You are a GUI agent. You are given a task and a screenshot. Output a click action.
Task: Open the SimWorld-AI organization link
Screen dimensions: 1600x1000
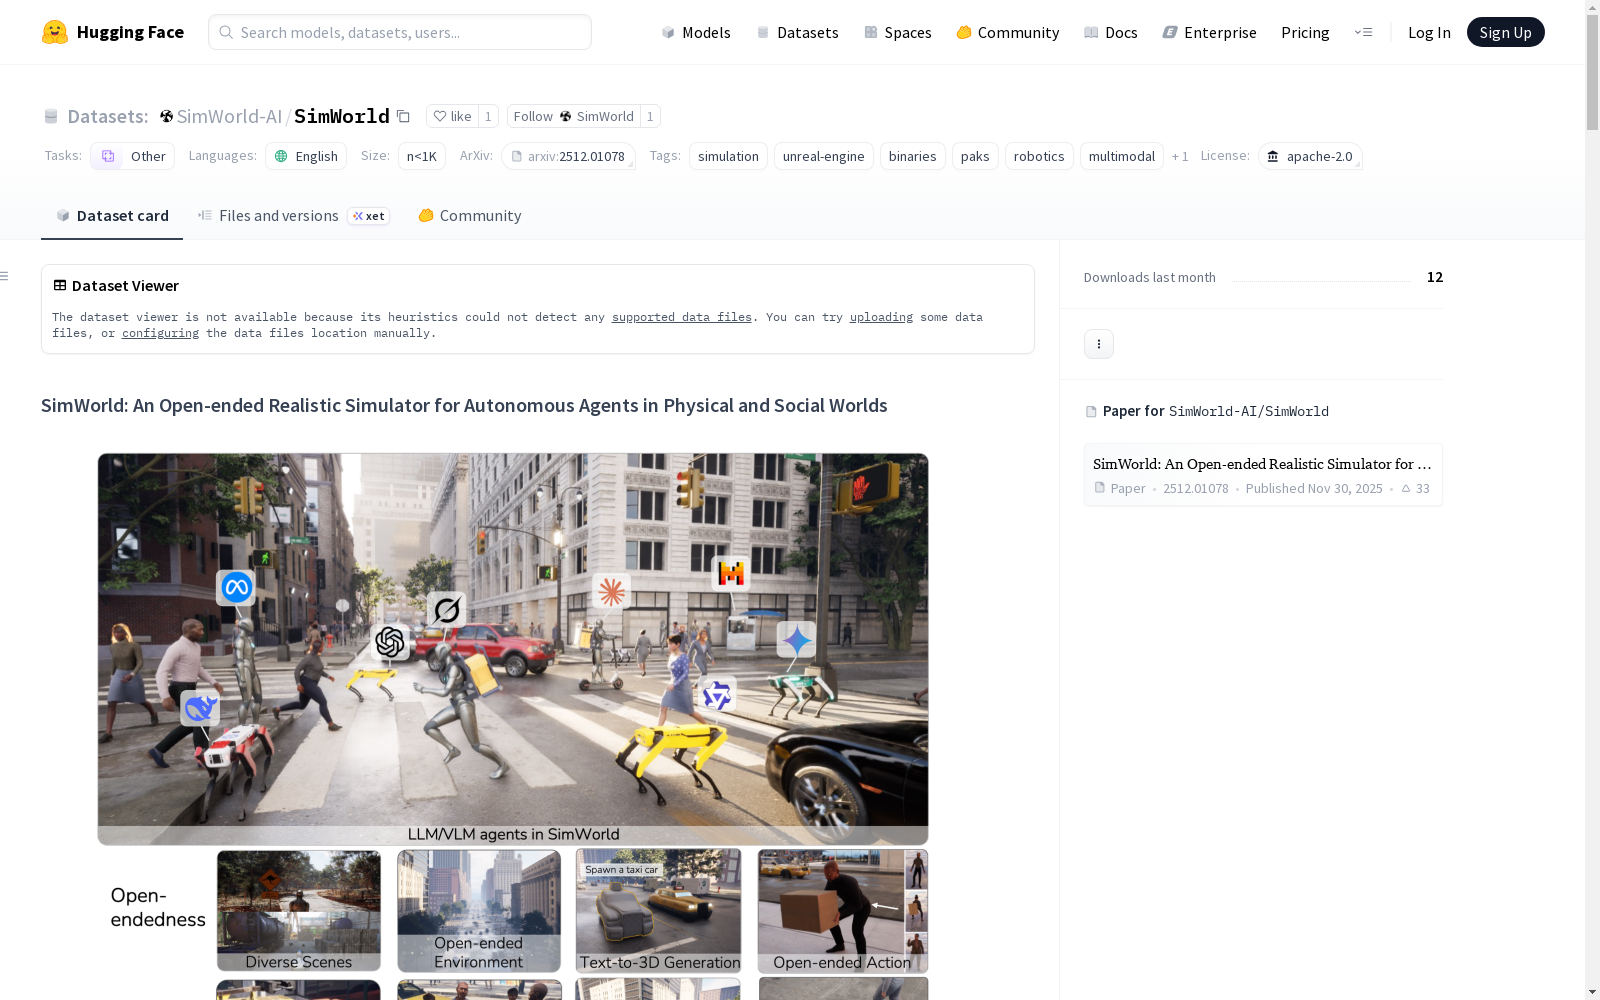click(229, 116)
